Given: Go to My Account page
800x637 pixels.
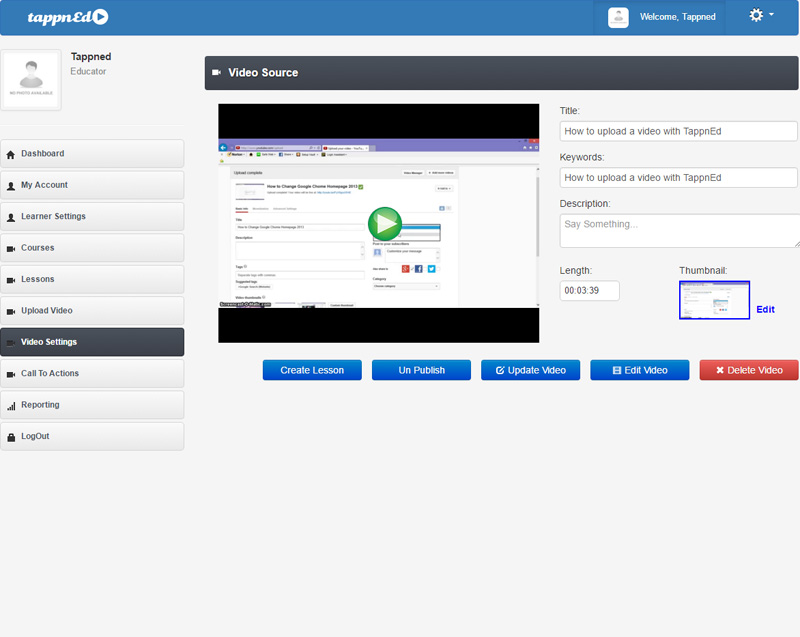Looking at the screenshot, I should tap(92, 185).
